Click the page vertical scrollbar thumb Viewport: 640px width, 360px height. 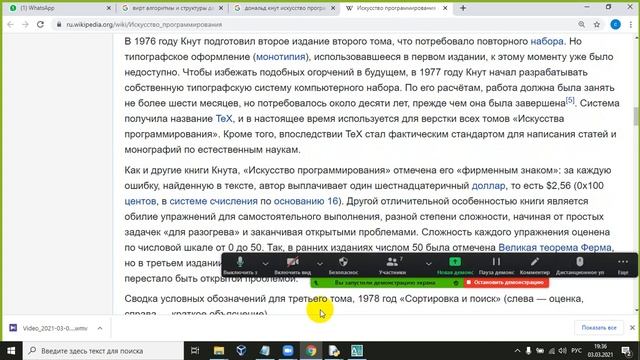pos(636,116)
